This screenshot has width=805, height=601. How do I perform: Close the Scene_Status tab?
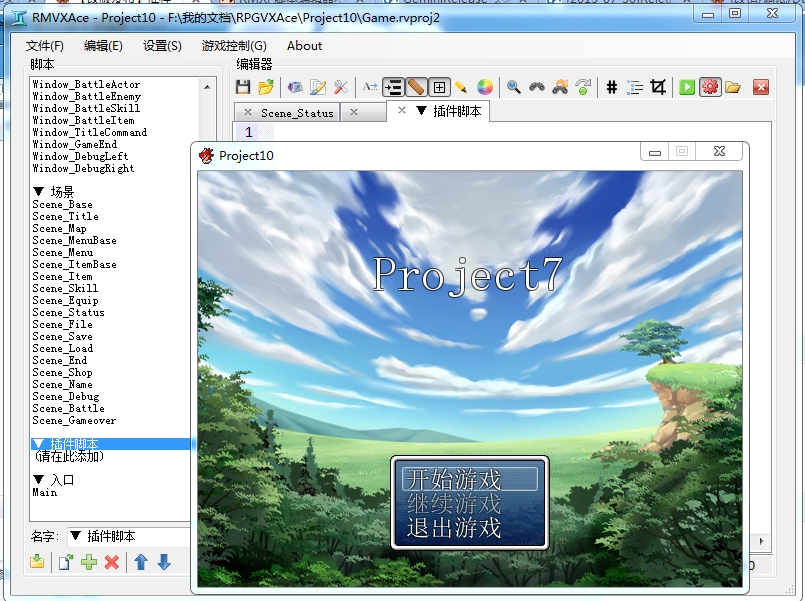(247, 112)
